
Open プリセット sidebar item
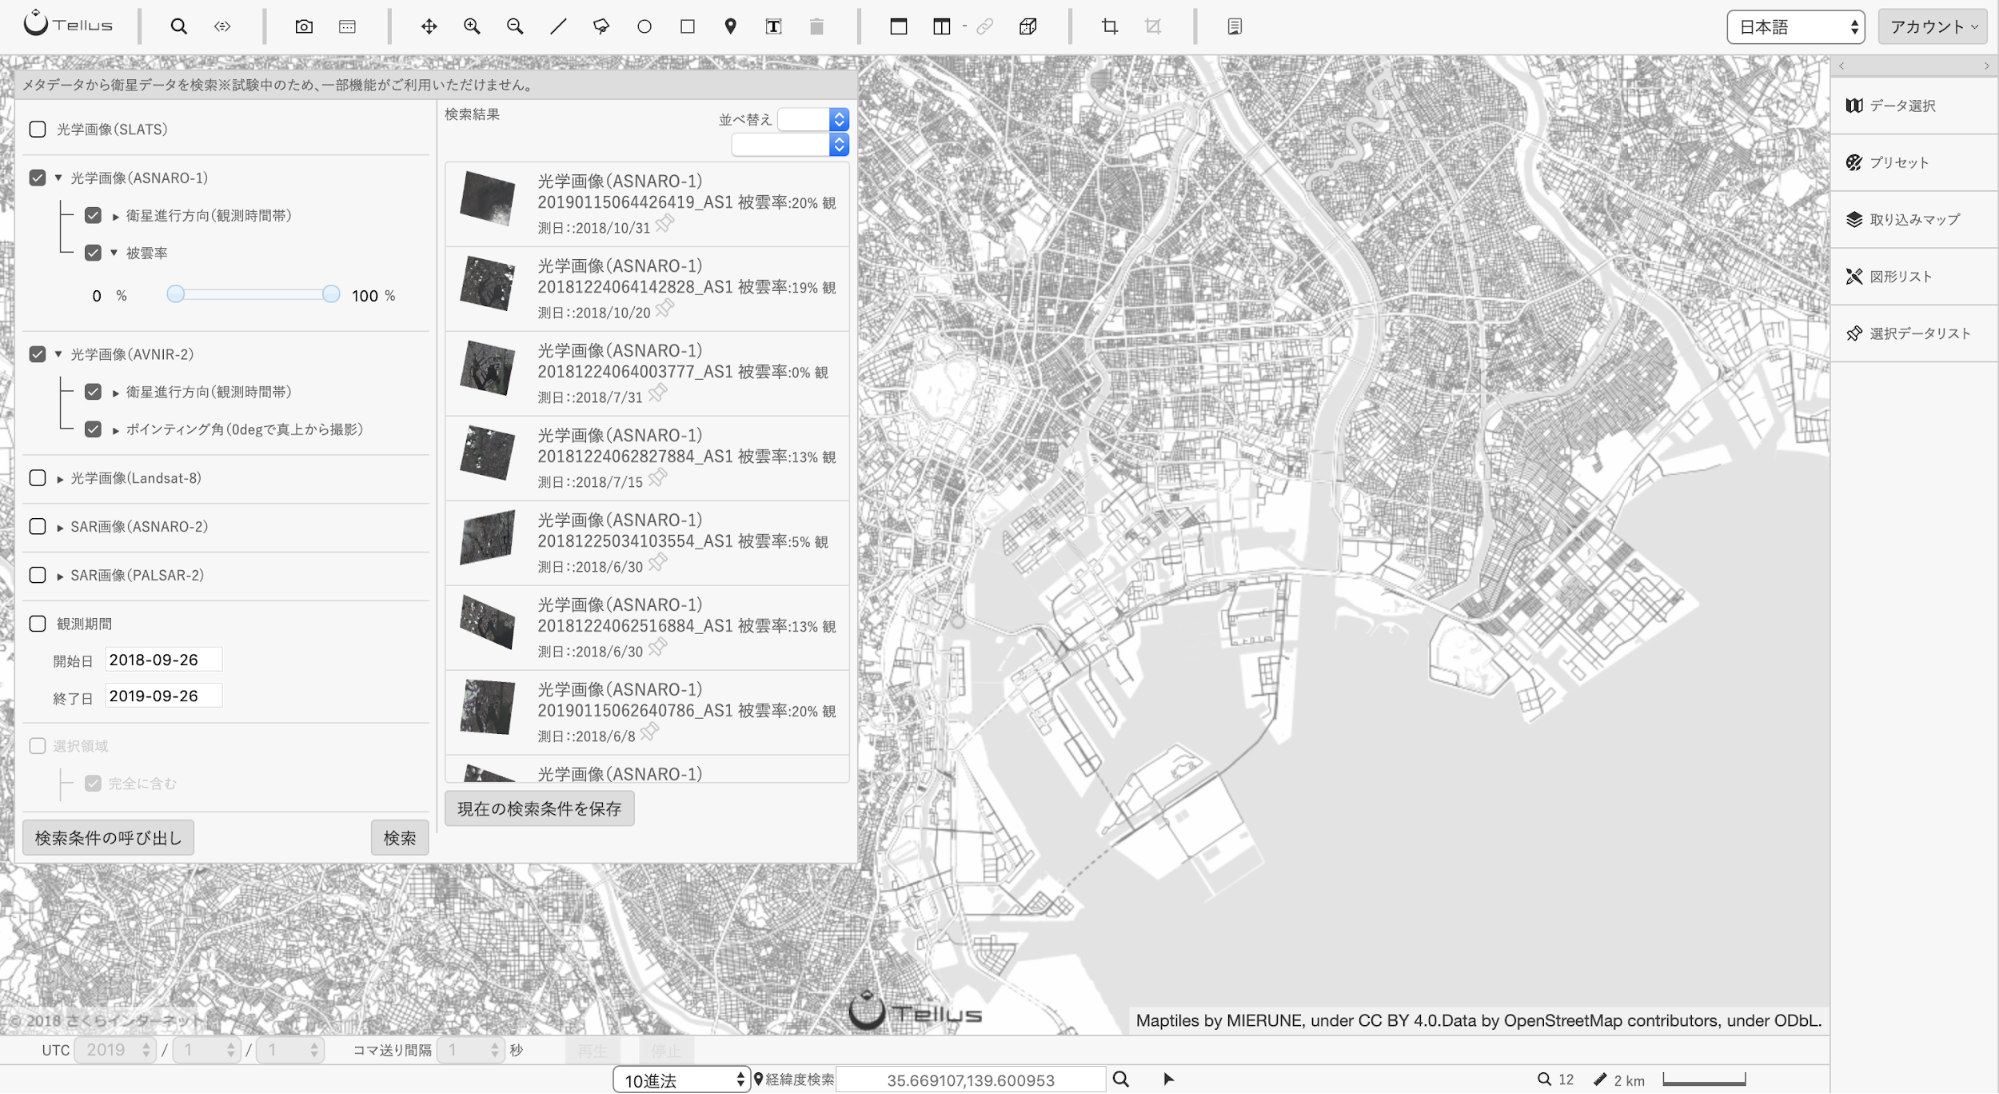1914,162
